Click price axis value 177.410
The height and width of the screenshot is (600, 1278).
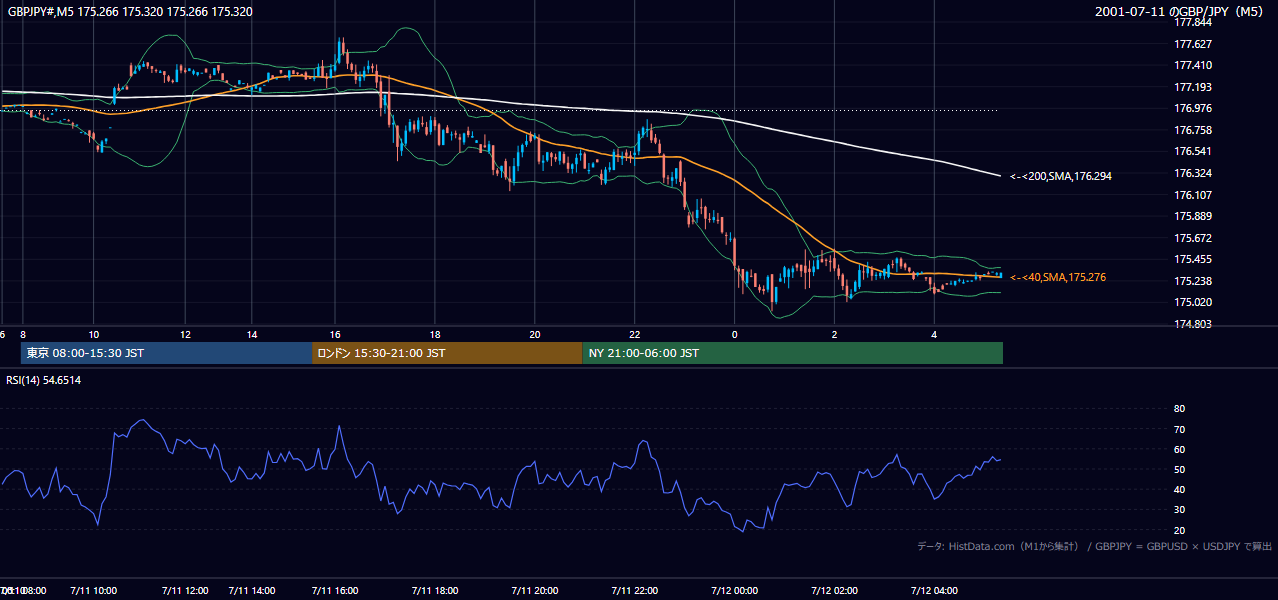tap(1194, 65)
